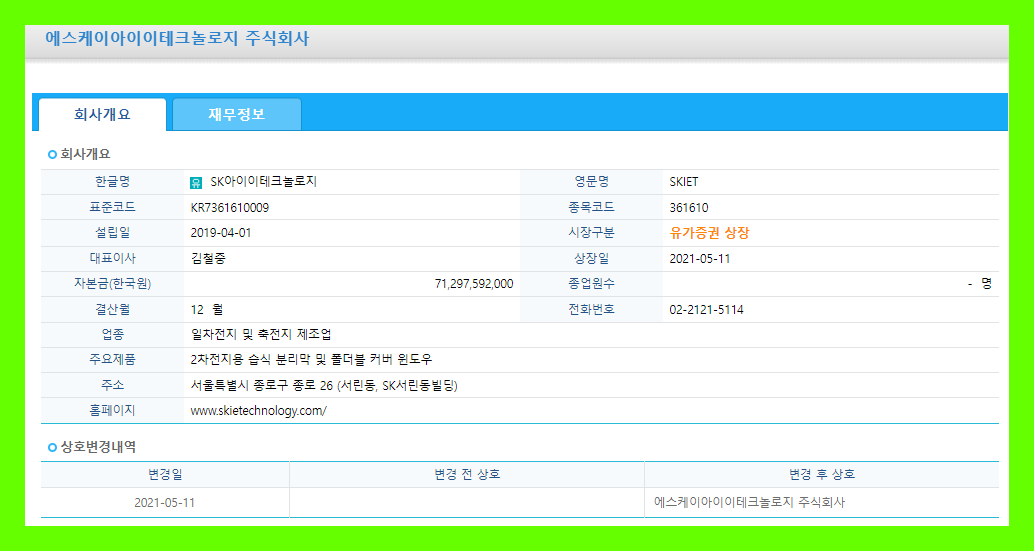Click listing date 2021-05-11 in 상장일 row
The width and height of the screenshot is (1034, 551).
tap(700, 258)
